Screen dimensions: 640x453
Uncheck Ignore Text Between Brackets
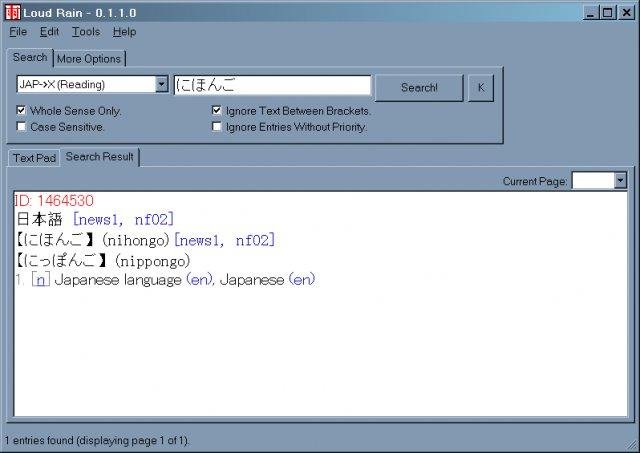pyautogui.click(x=217, y=110)
